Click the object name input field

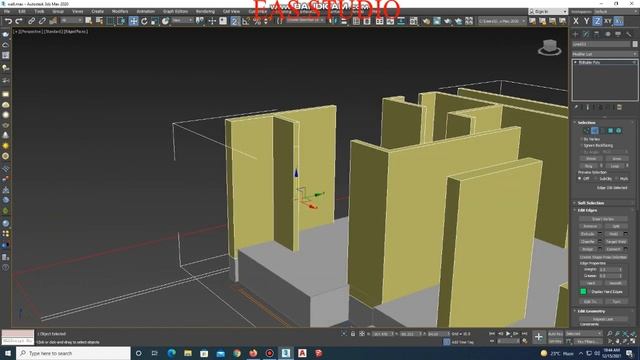tap(601, 44)
